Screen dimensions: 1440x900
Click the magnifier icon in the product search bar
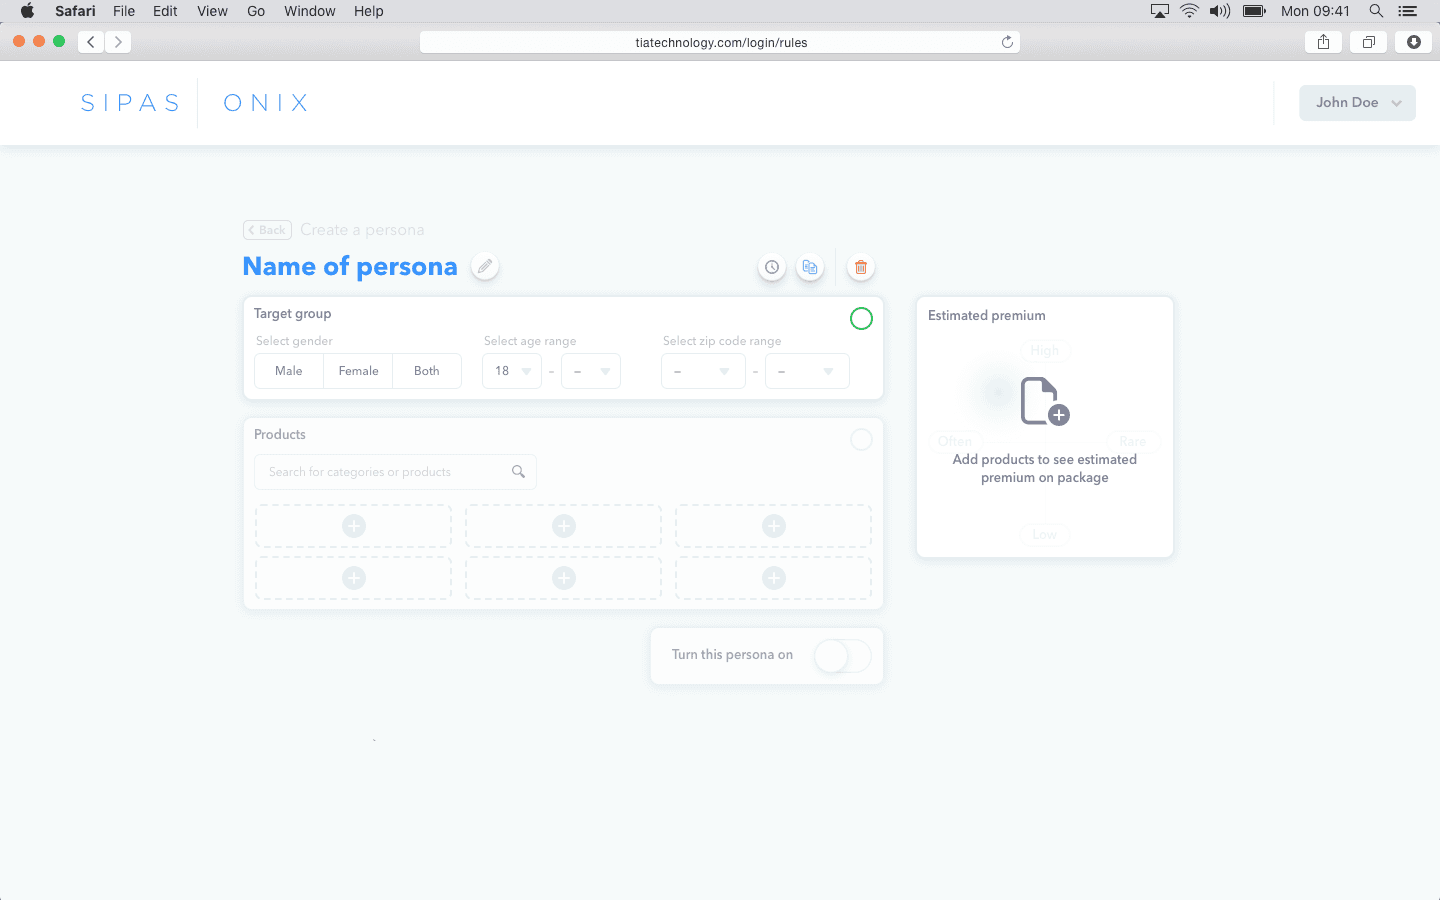[518, 471]
